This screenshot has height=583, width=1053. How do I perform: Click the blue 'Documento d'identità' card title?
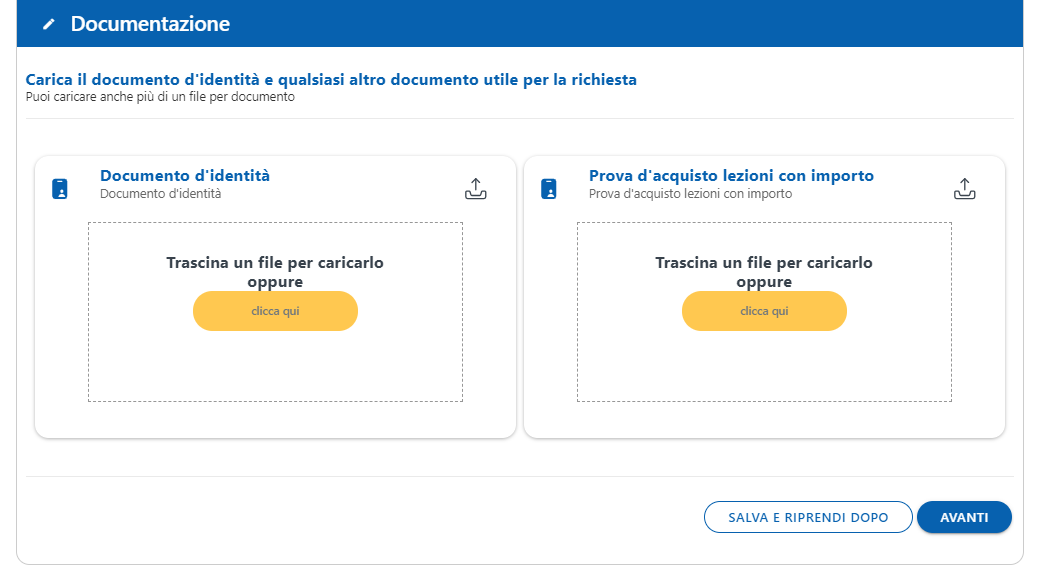click(x=185, y=176)
